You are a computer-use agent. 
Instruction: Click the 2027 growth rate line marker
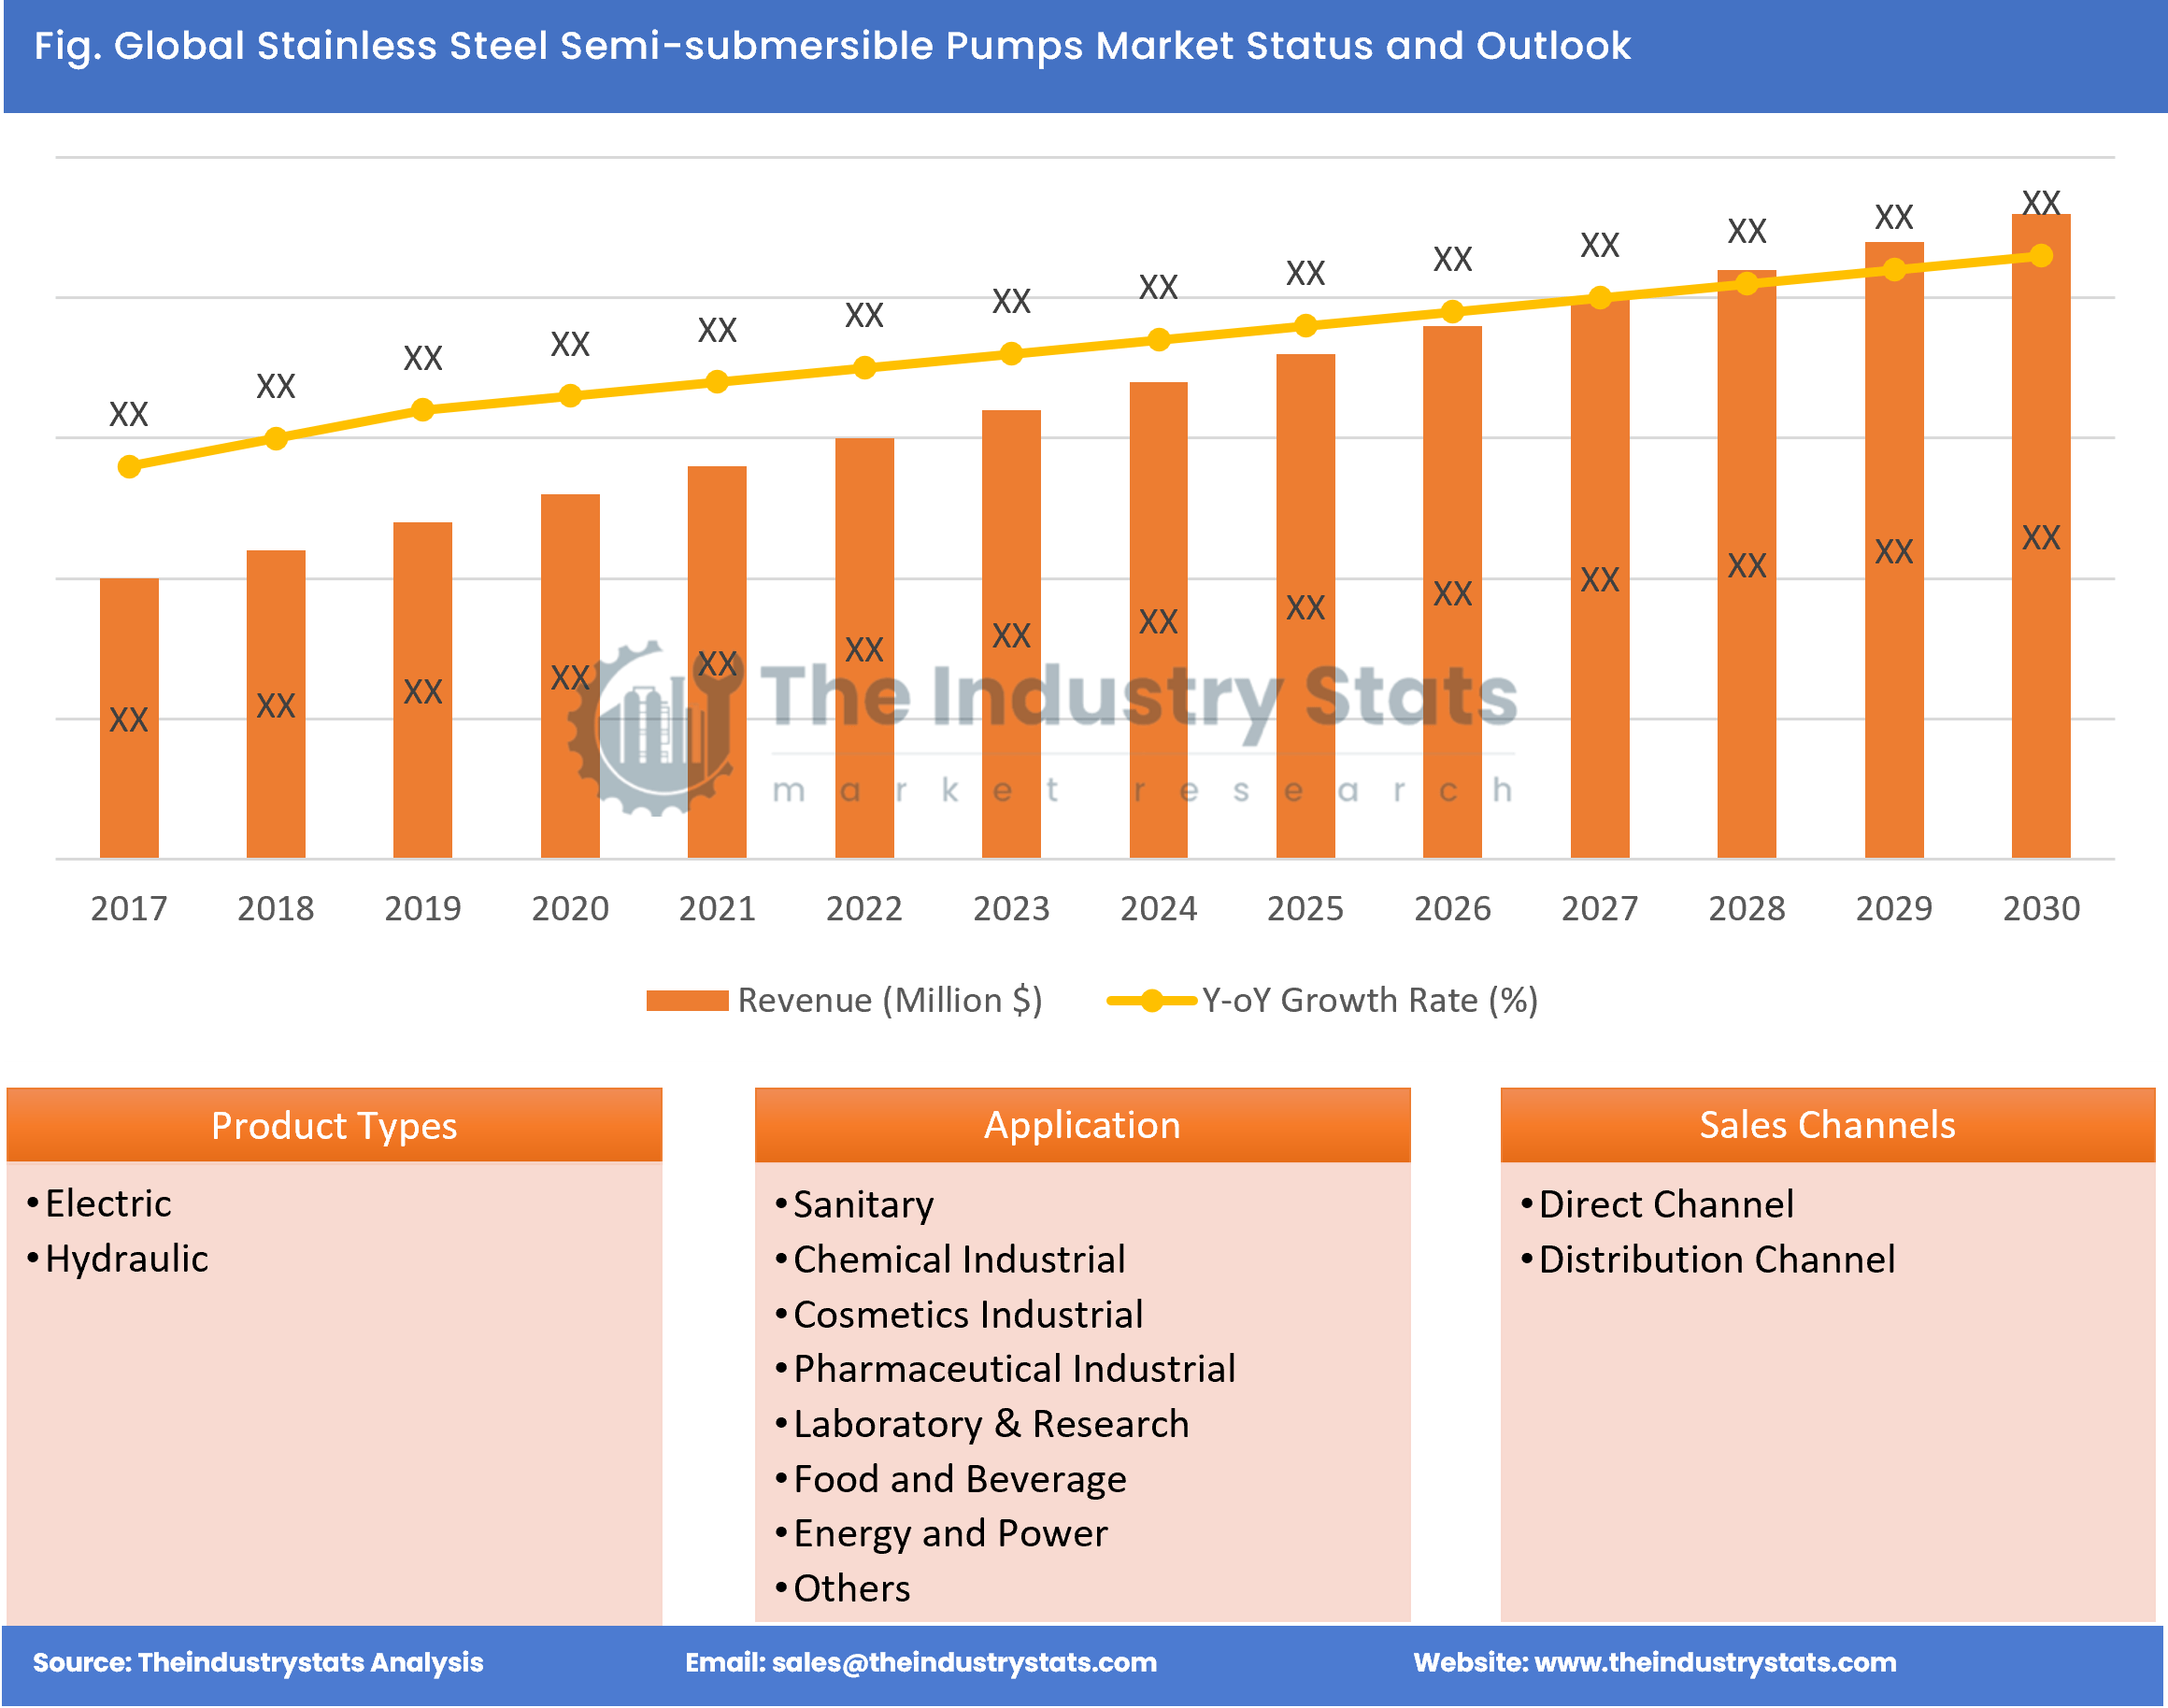click(1600, 298)
